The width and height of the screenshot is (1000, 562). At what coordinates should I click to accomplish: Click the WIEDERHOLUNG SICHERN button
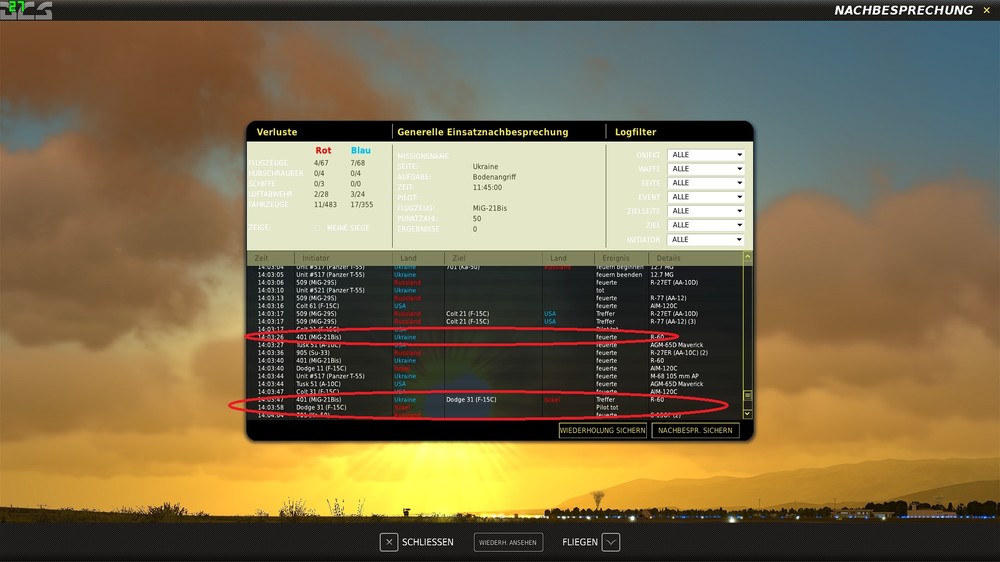tap(603, 431)
